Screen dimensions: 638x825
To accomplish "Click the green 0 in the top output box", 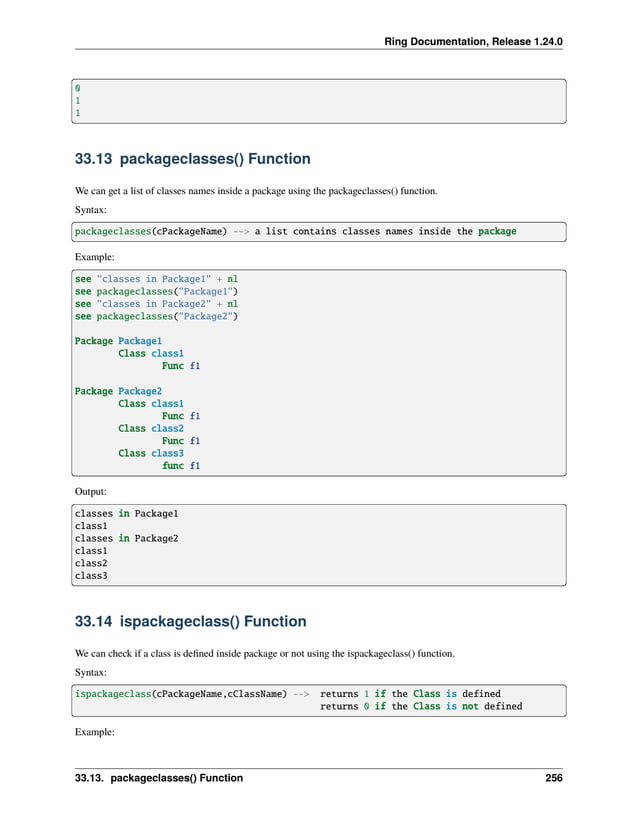I will [78, 88].
